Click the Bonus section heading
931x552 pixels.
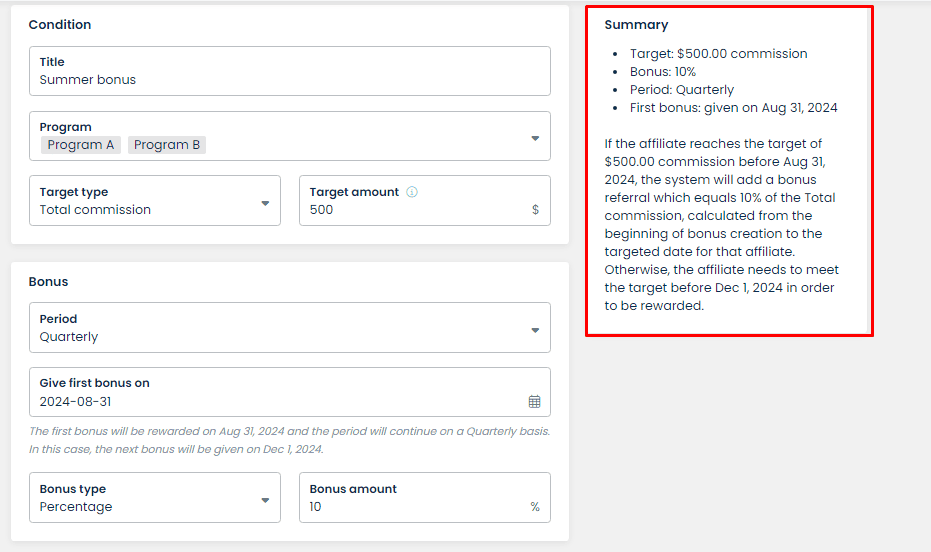(48, 282)
